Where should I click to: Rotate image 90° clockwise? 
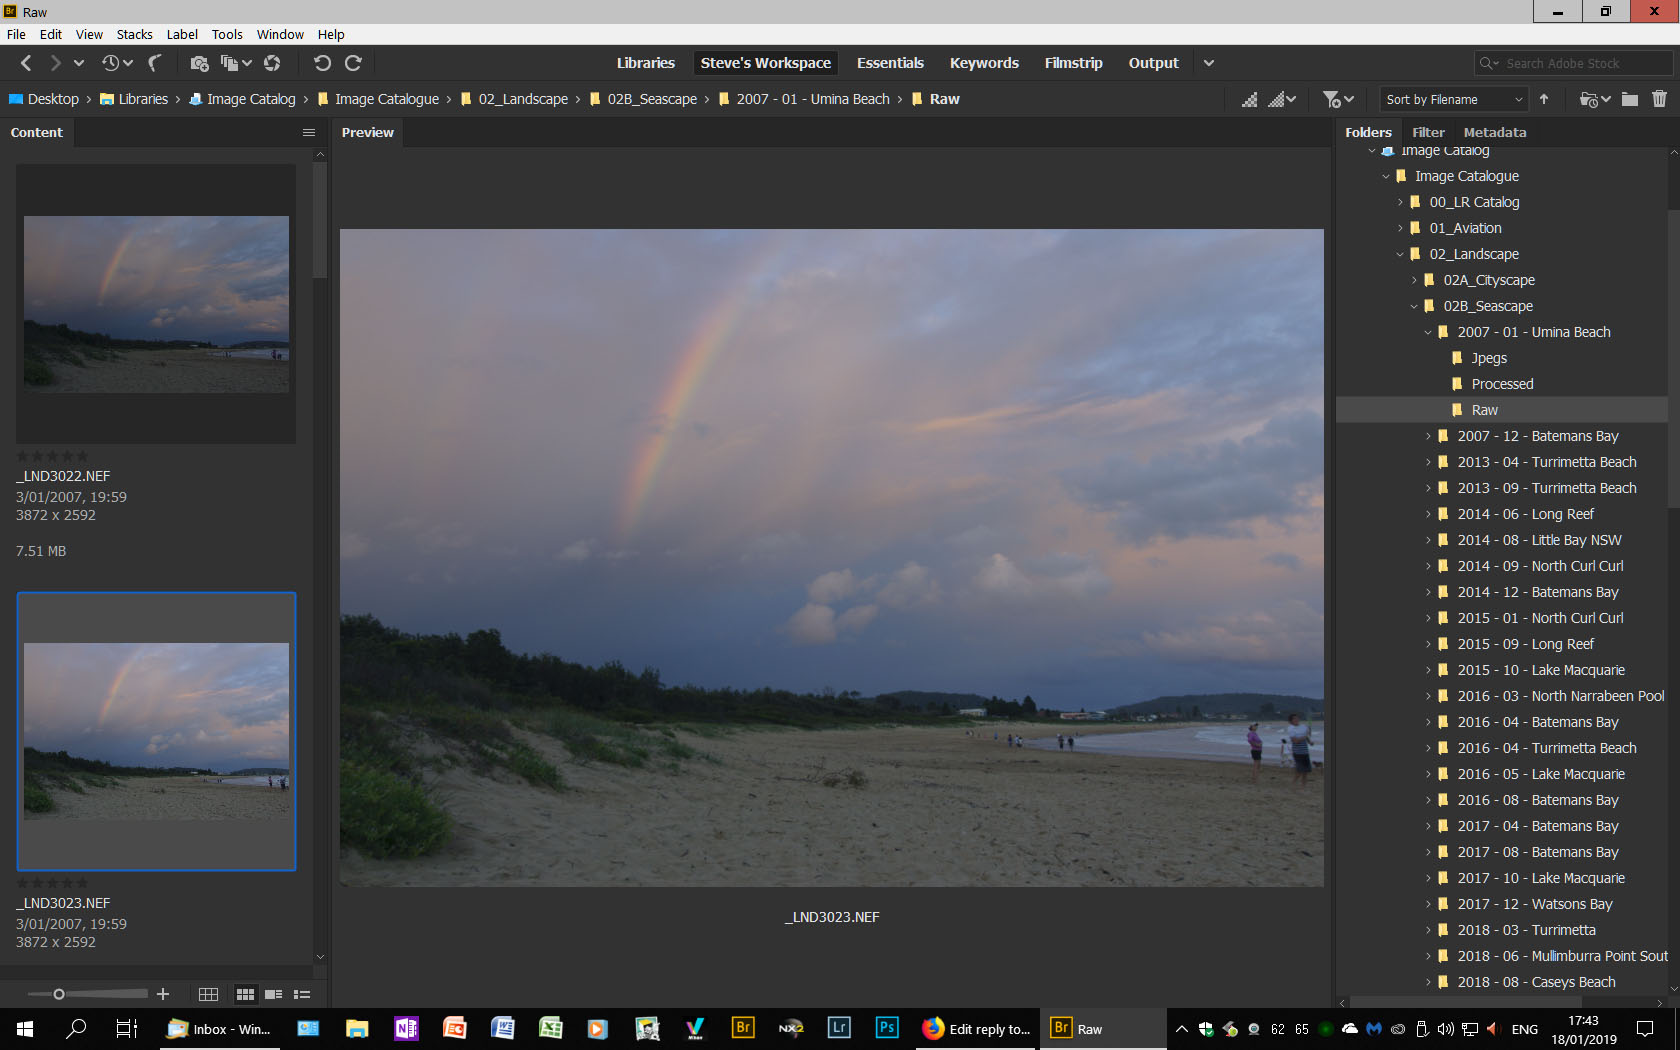(x=353, y=63)
